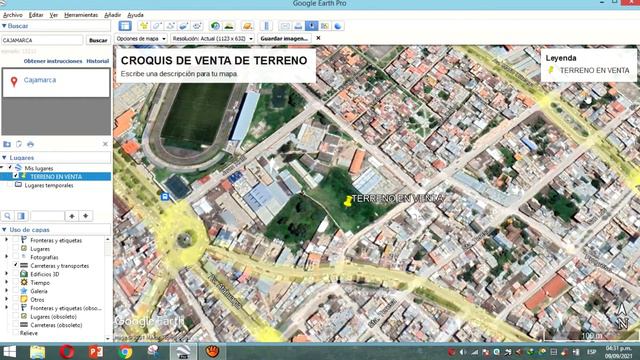640x360 pixels.
Task: Click the Cajamarca search result link
Action: 40,80
